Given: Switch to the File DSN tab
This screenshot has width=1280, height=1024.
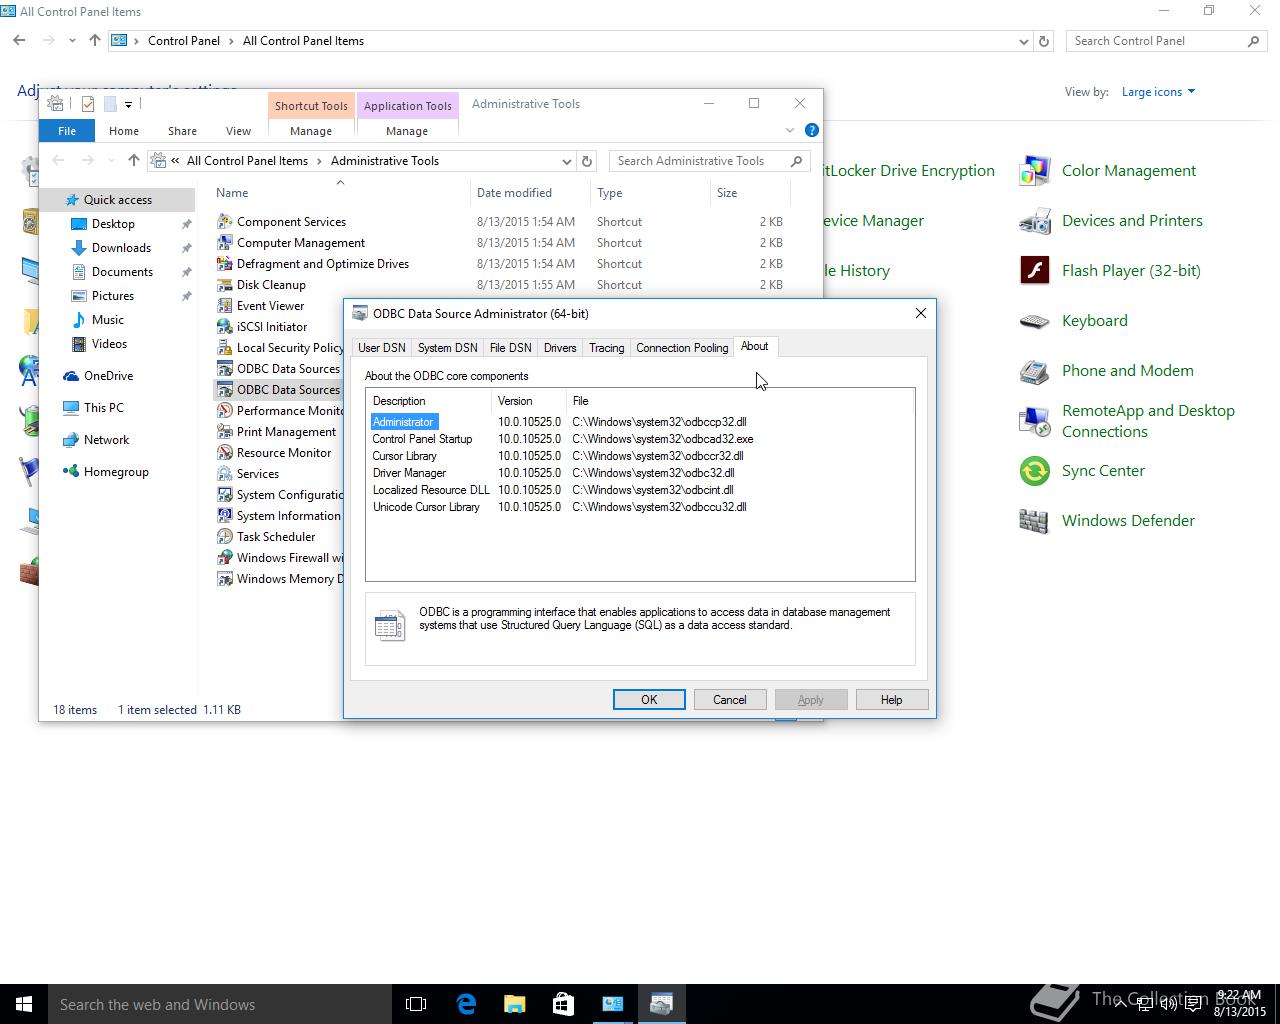Looking at the screenshot, I should [510, 348].
